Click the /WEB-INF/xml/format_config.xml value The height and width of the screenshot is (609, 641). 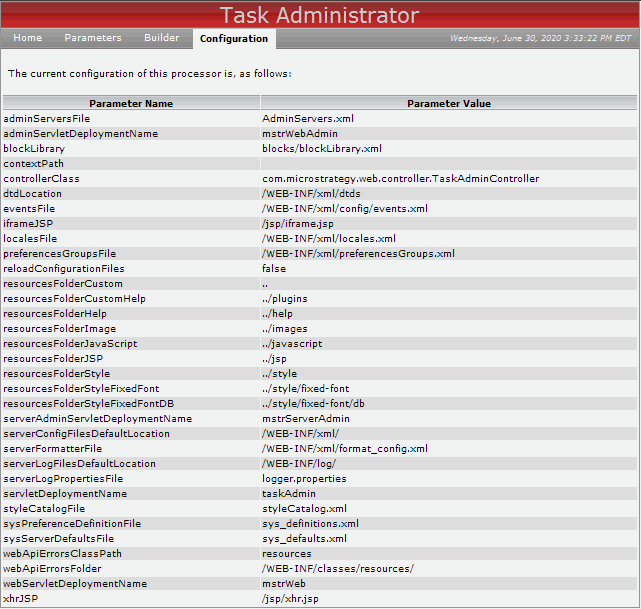click(x=345, y=449)
